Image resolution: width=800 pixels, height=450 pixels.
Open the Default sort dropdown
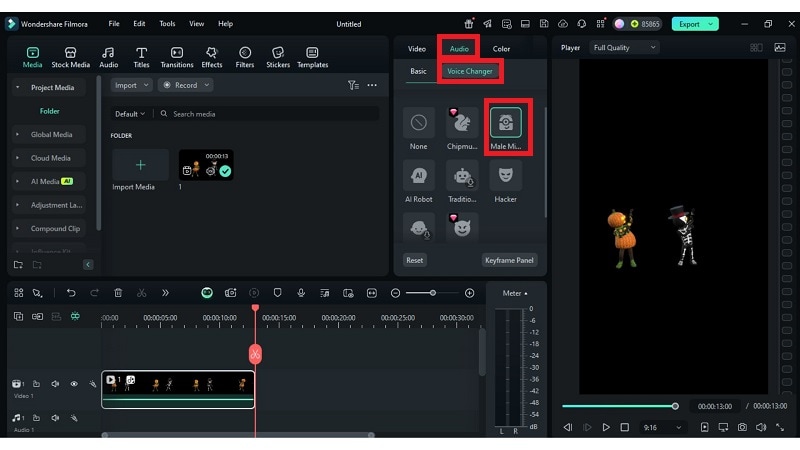click(x=130, y=114)
